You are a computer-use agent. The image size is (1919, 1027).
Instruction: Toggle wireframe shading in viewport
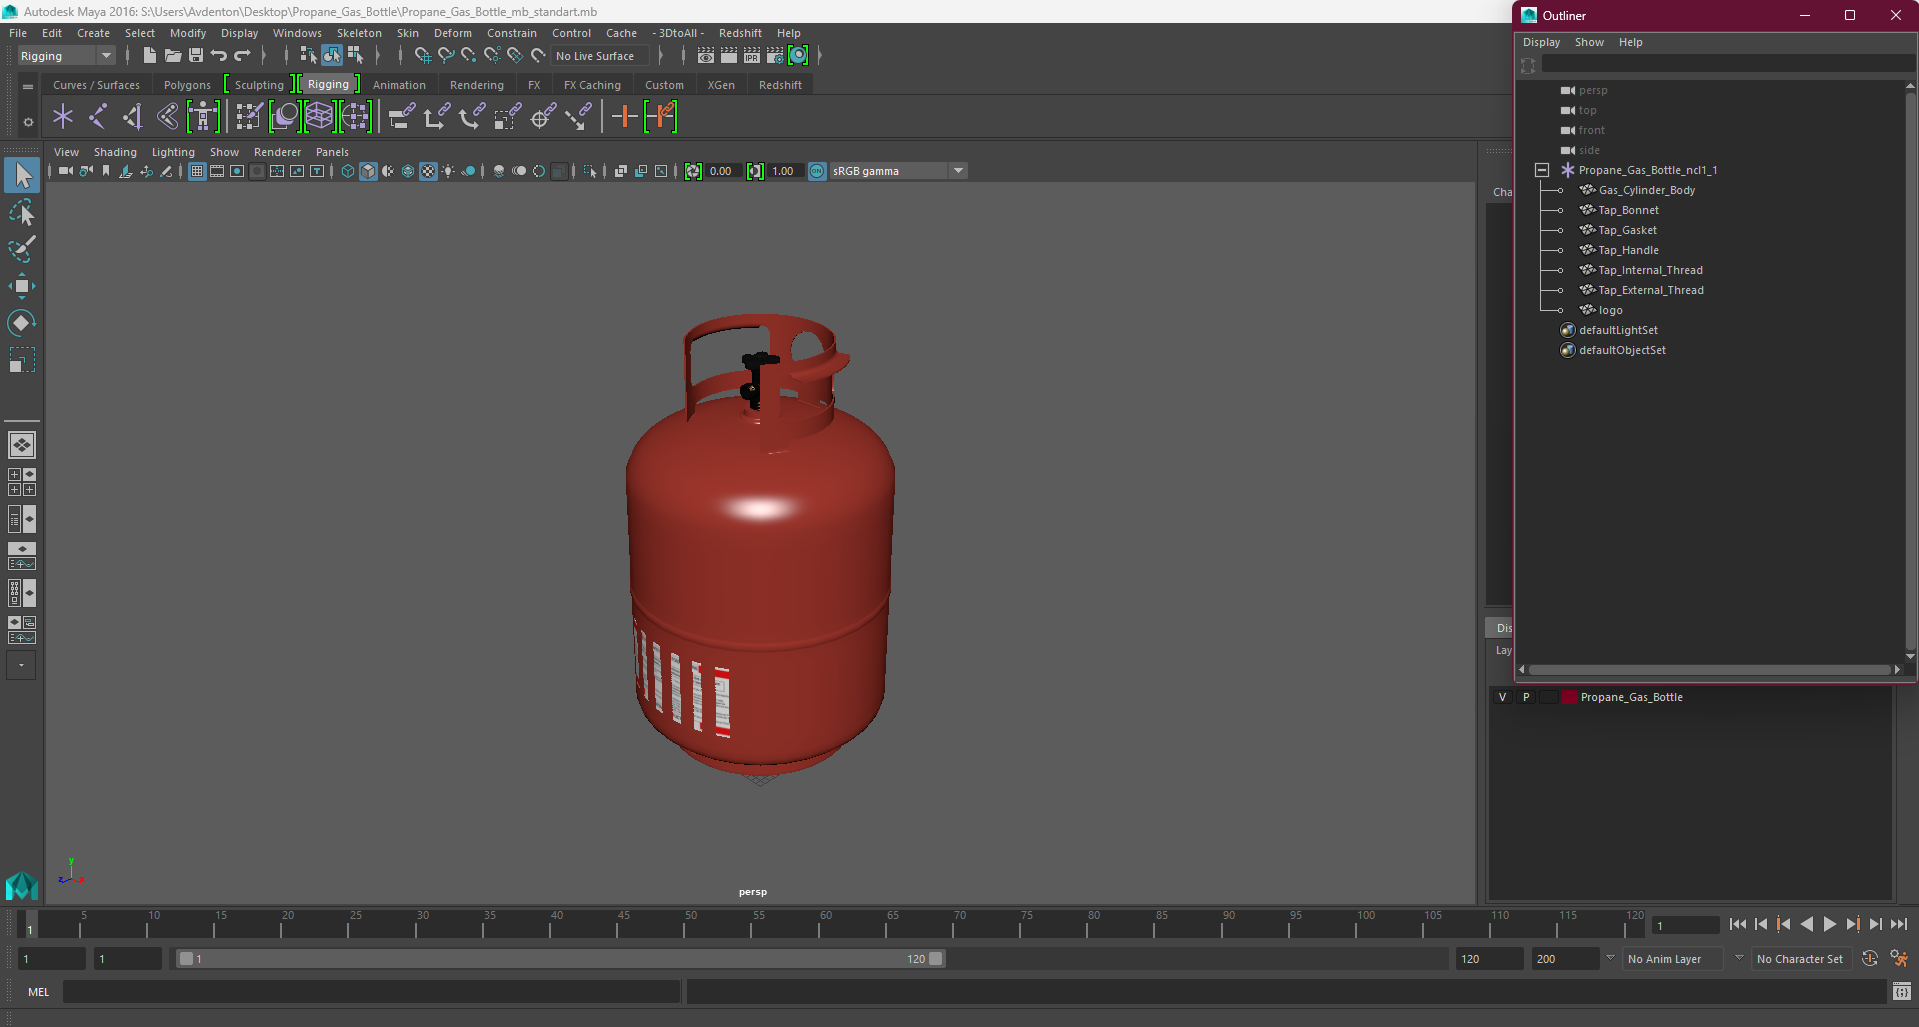(348, 171)
